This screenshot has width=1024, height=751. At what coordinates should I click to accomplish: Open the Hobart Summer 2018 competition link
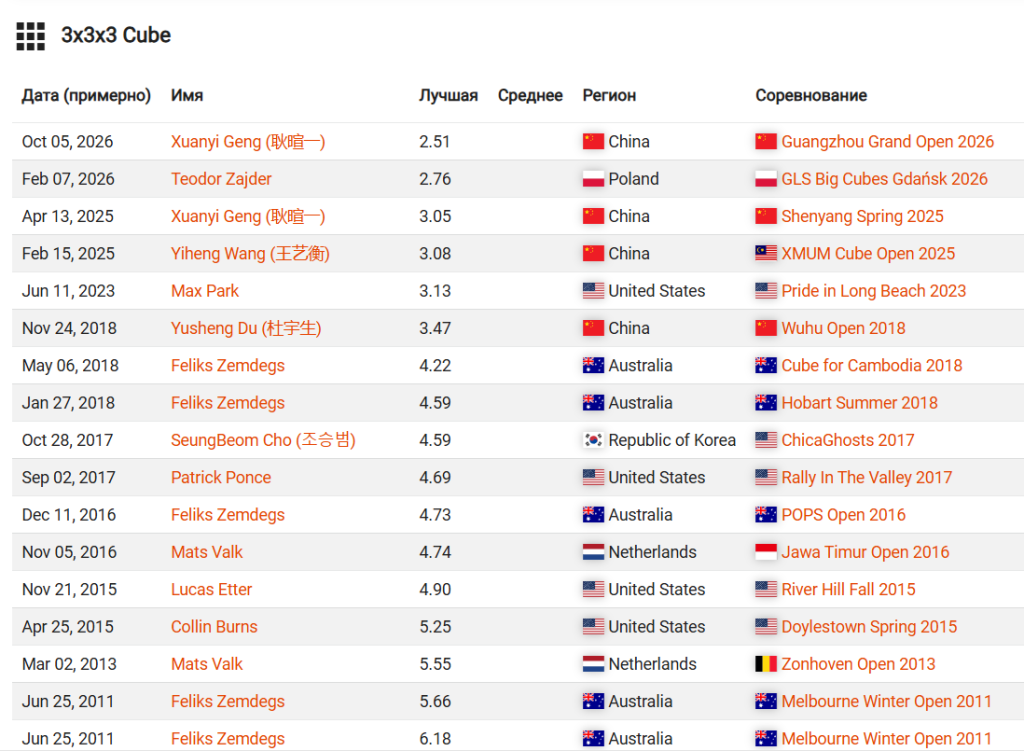[x=859, y=403]
